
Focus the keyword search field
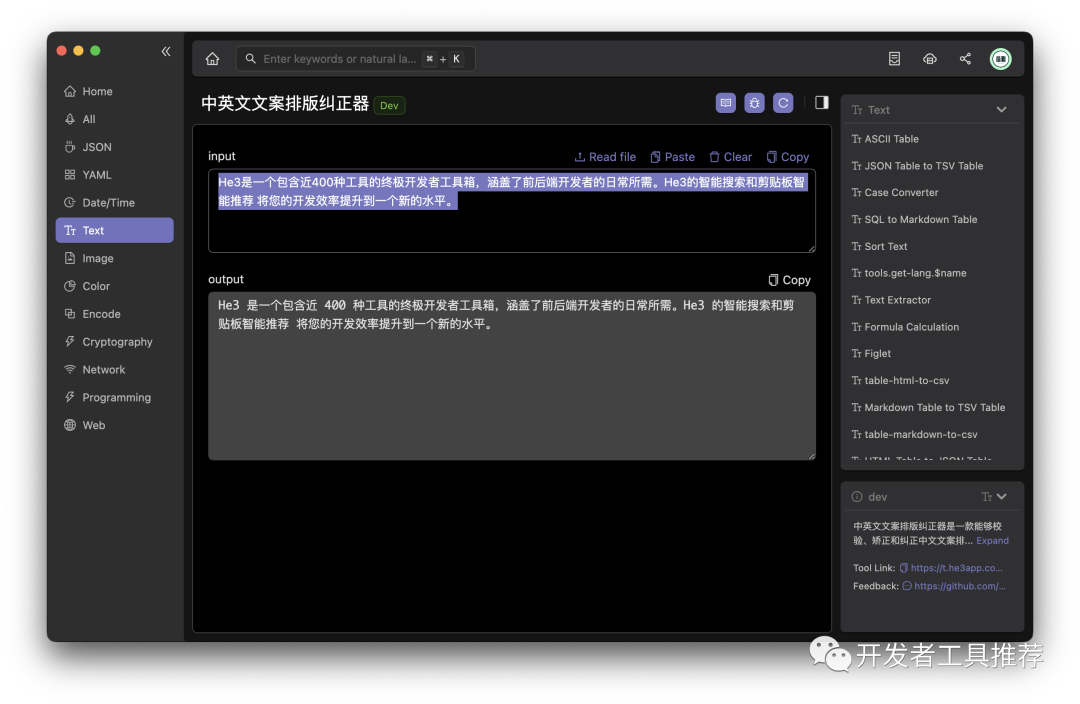[340, 59]
